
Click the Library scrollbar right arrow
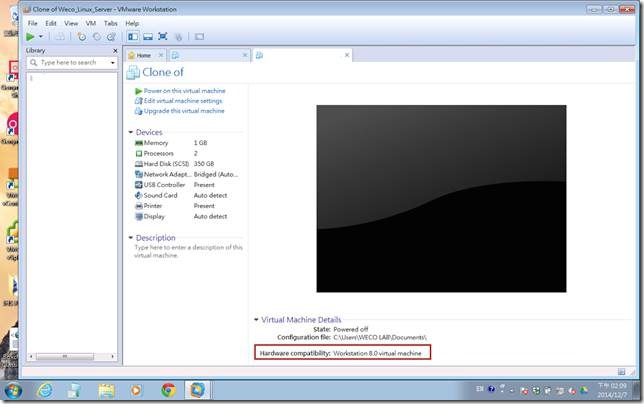pos(113,356)
